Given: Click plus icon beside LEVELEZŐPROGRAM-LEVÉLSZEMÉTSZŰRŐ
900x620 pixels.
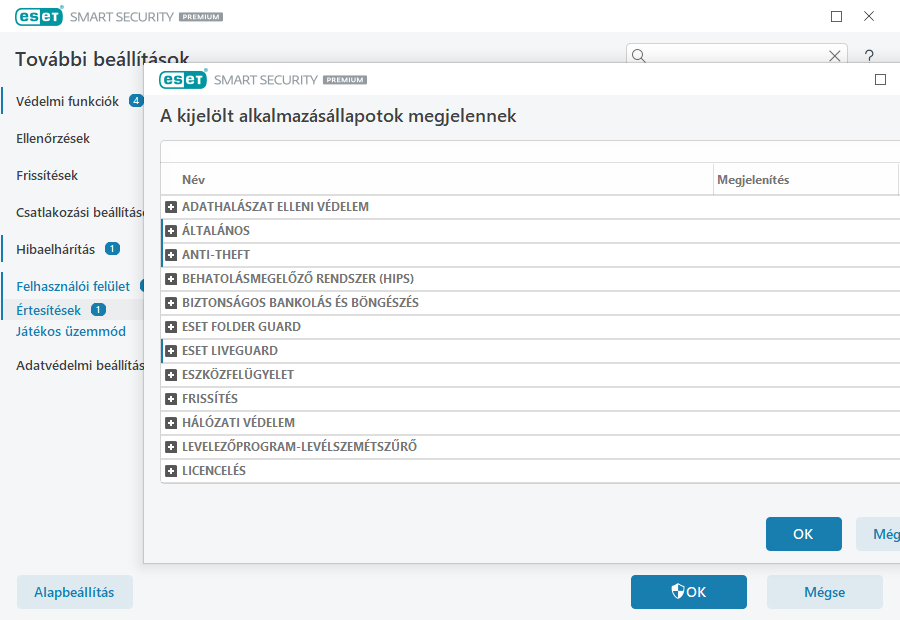Looking at the screenshot, I should click(x=171, y=447).
